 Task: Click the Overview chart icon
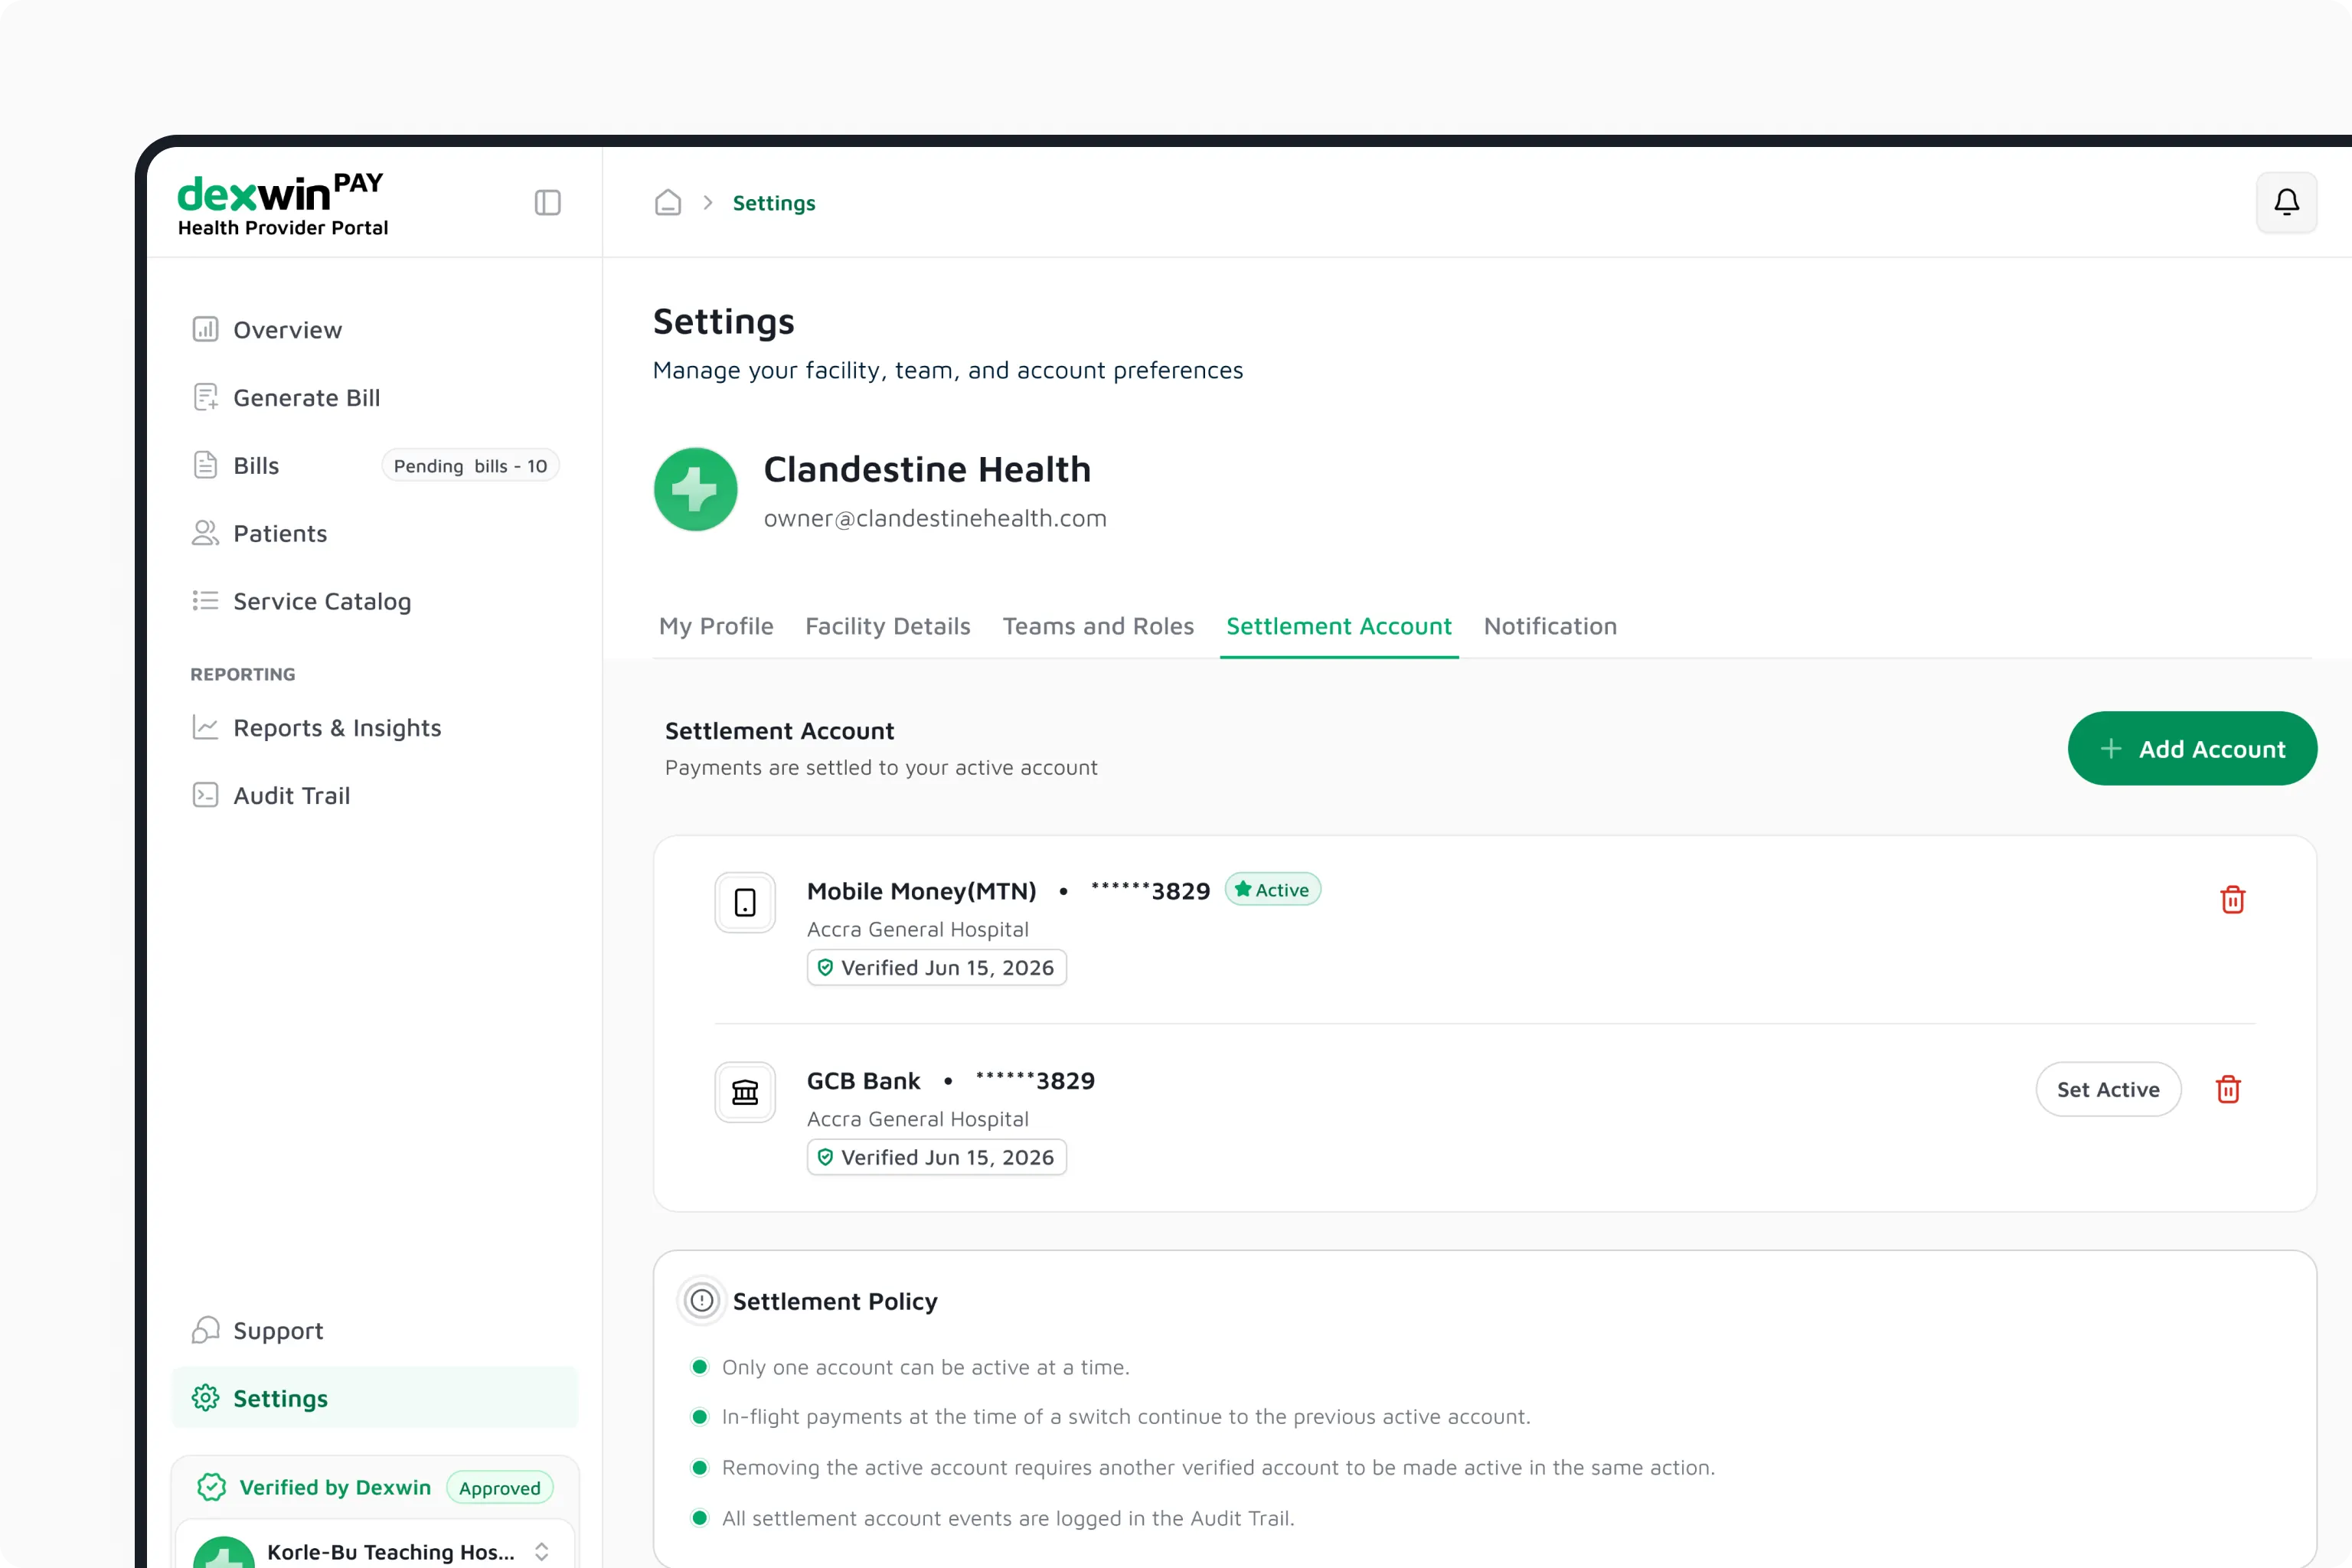pos(205,329)
